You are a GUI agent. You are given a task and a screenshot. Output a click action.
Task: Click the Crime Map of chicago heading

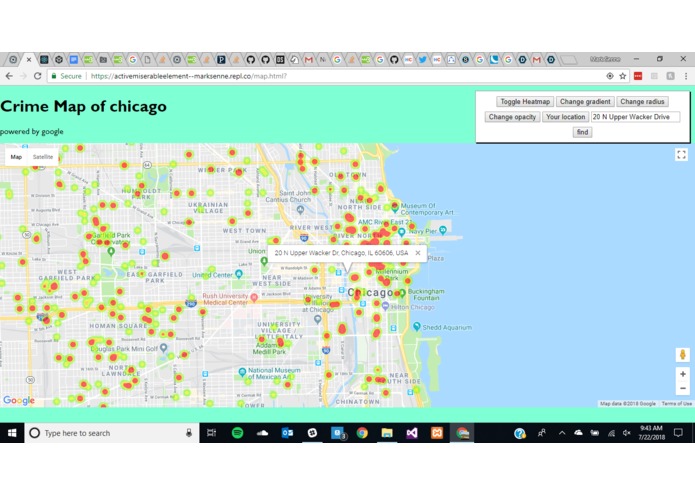[x=83, y=106]
